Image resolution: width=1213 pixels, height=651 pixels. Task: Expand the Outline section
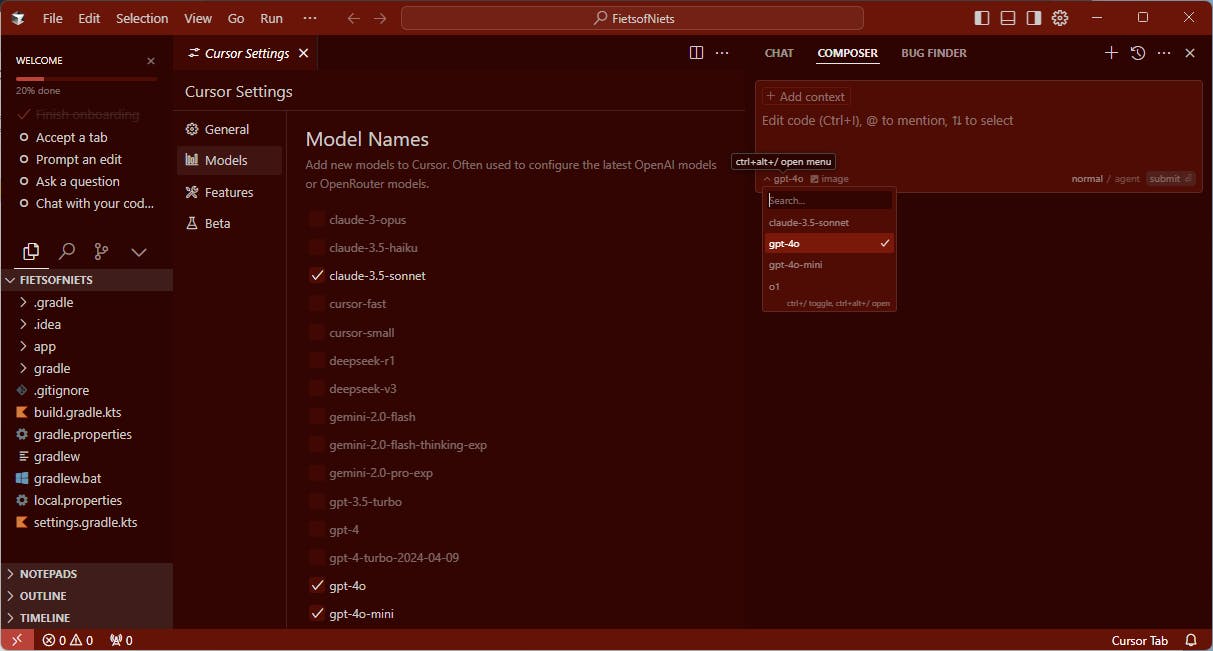point(86,596)
